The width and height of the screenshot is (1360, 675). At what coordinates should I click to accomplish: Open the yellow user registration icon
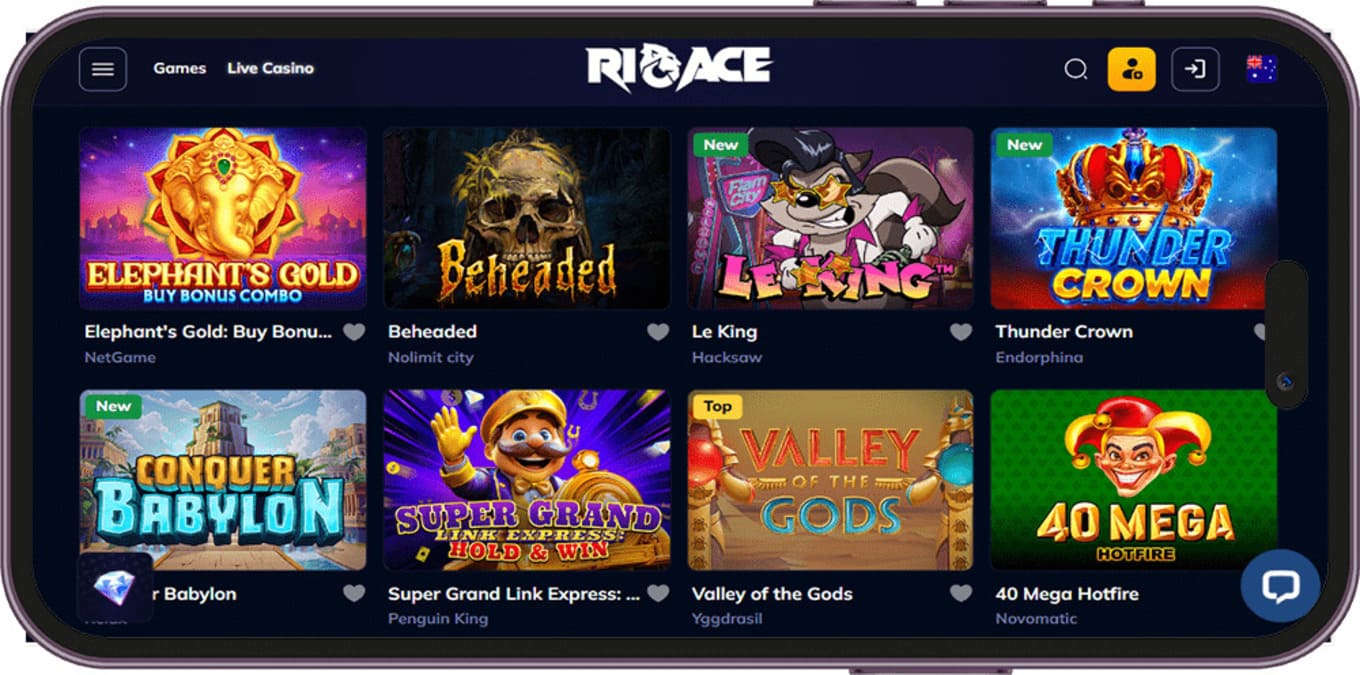[1132, 69]
